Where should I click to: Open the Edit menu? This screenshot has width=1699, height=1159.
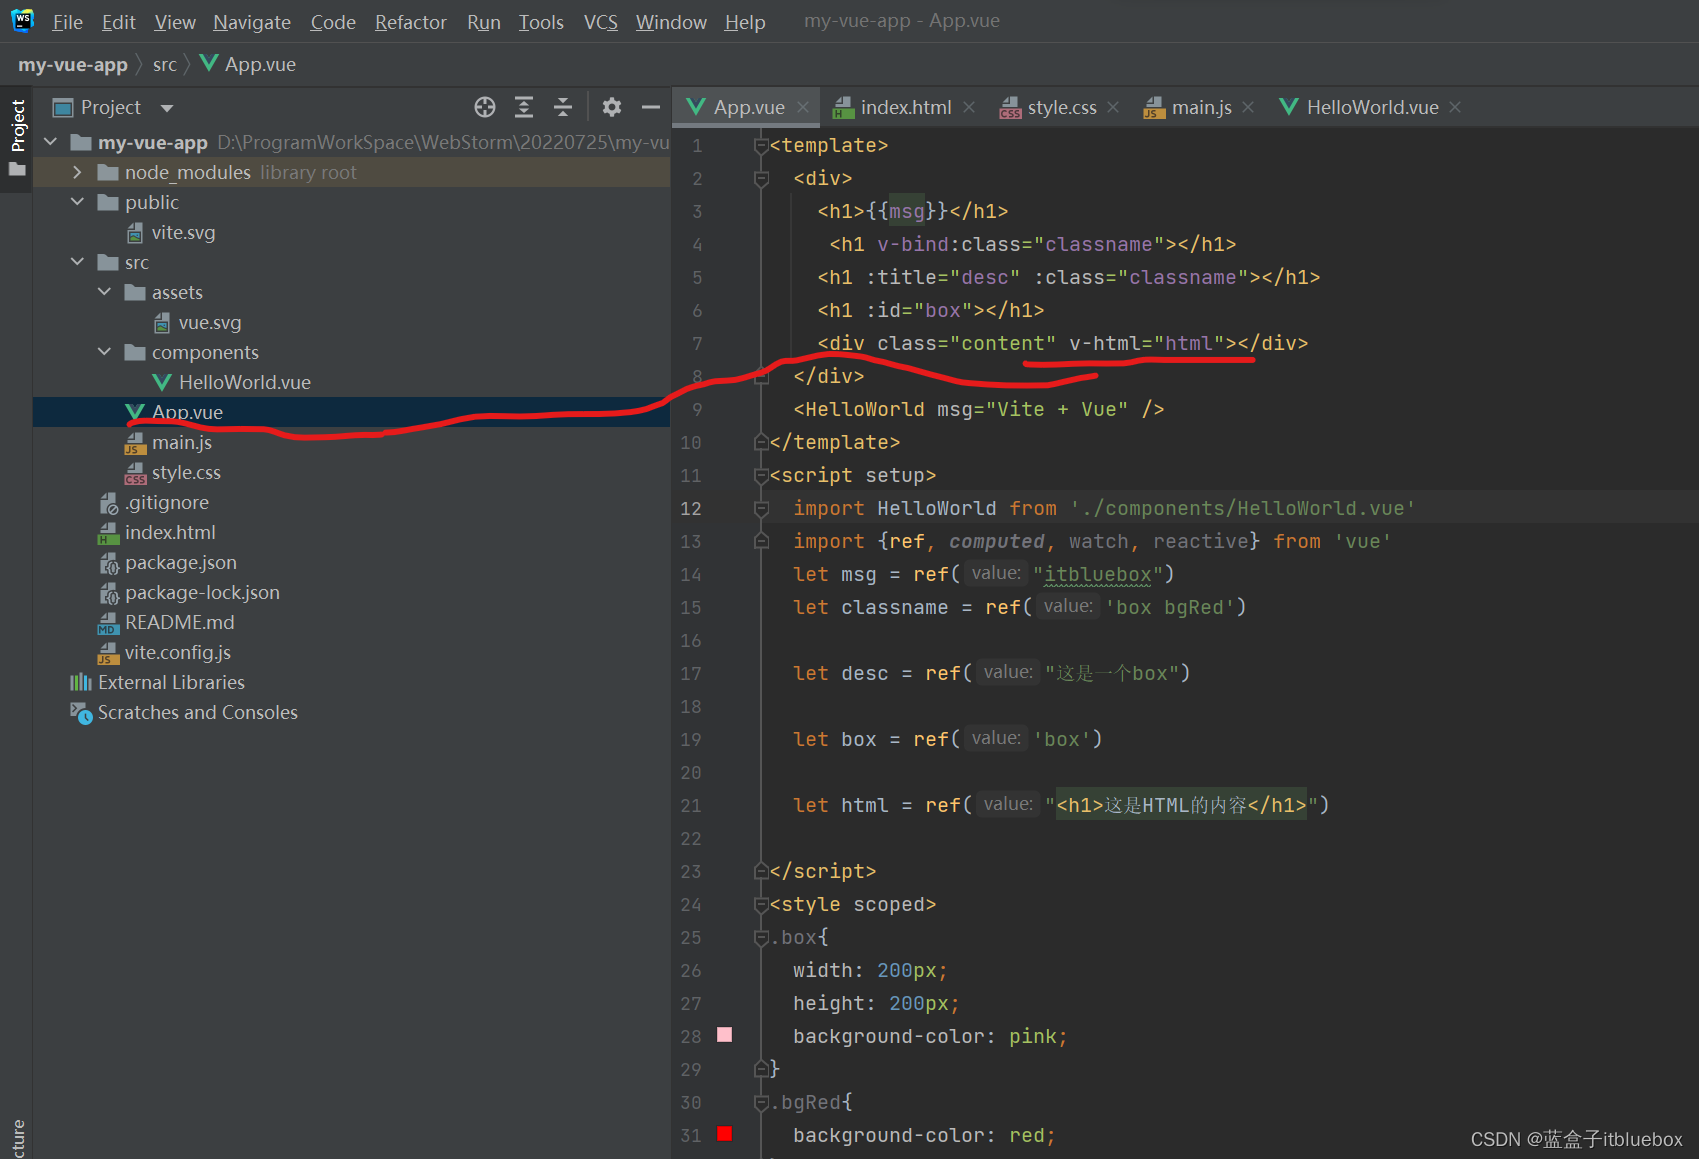(118, 22)
